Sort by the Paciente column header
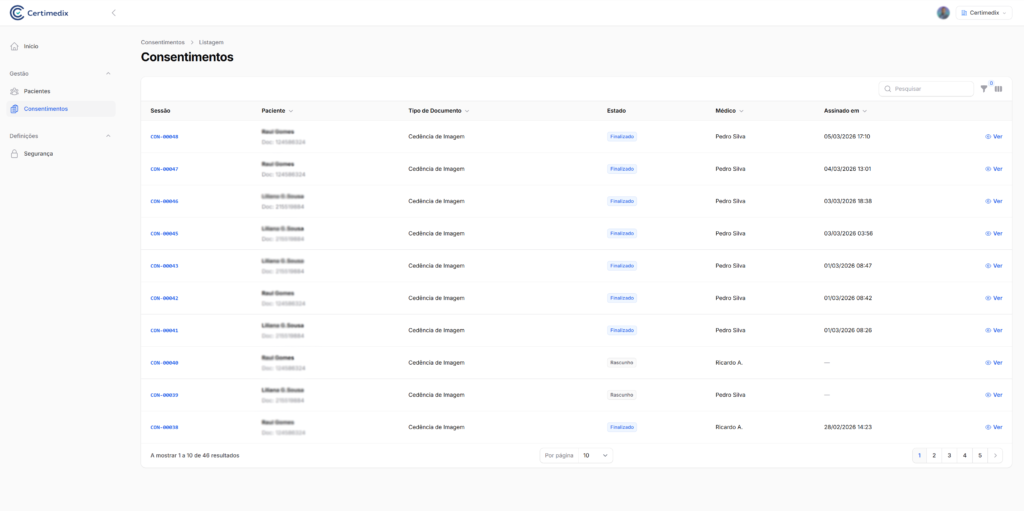 coord(277,110)
